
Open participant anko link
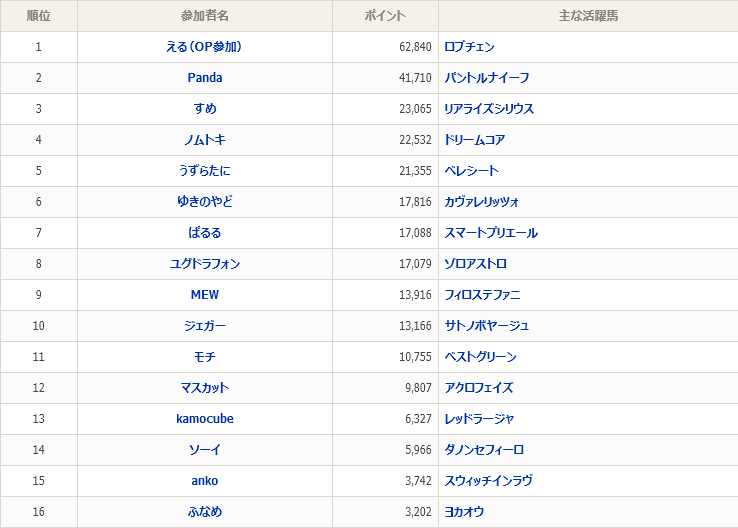coord(205,481)
